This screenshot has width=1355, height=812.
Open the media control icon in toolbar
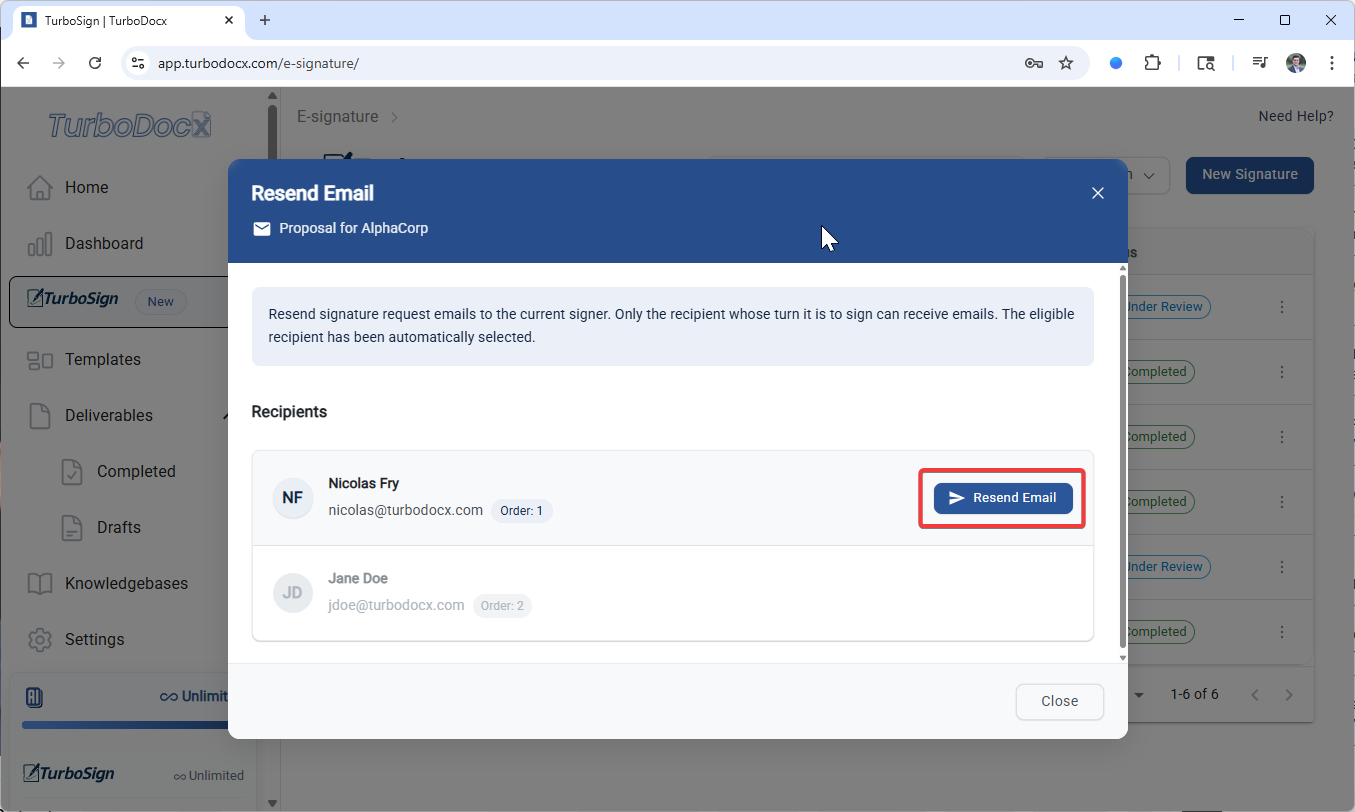[x=1260, y=63]
